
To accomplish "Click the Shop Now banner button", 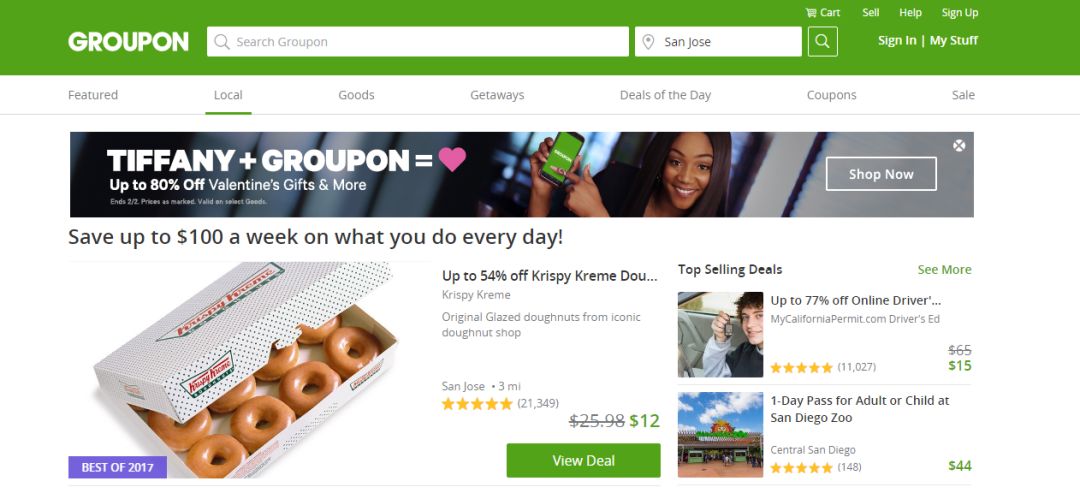I will click(x=881, y=174).
